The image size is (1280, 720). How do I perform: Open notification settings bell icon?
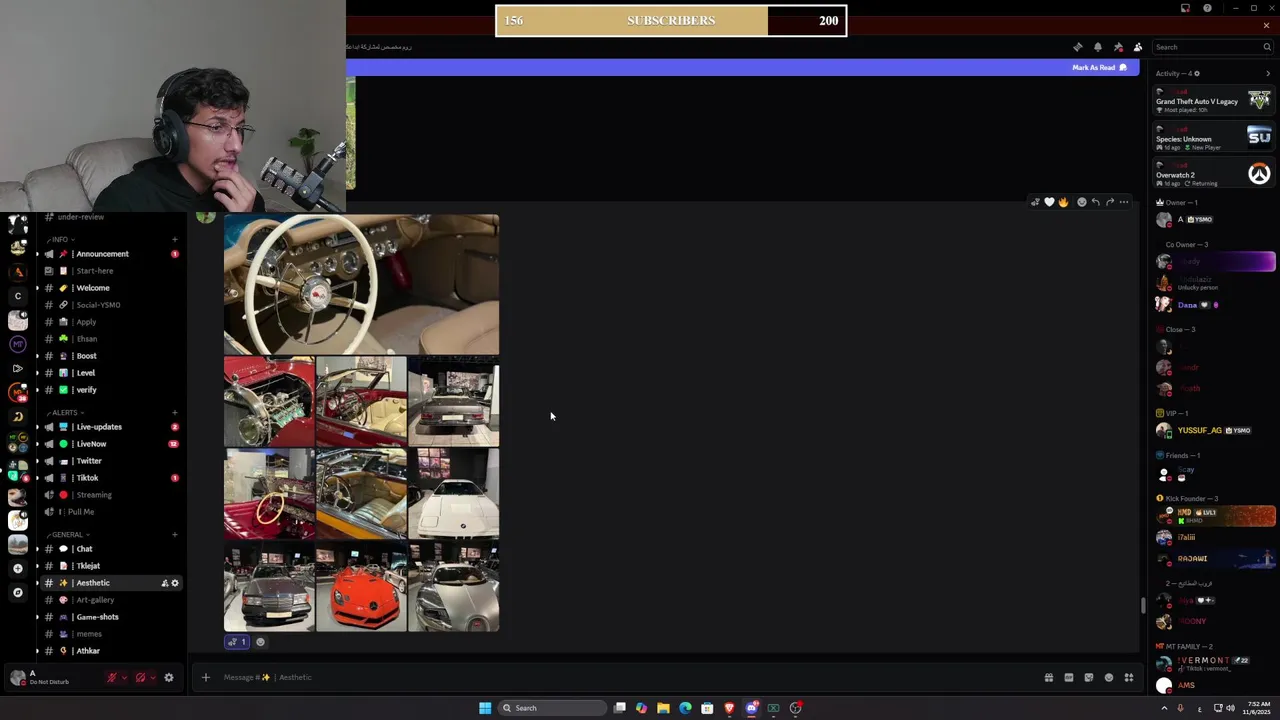click(x=1097, y=47)
